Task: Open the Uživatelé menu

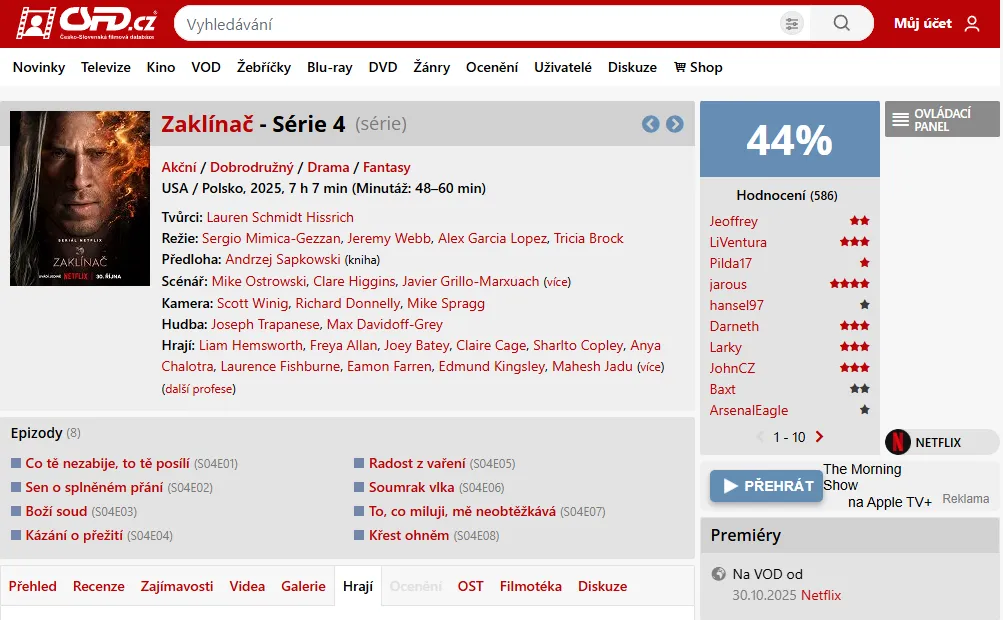Action: (563, 67)
